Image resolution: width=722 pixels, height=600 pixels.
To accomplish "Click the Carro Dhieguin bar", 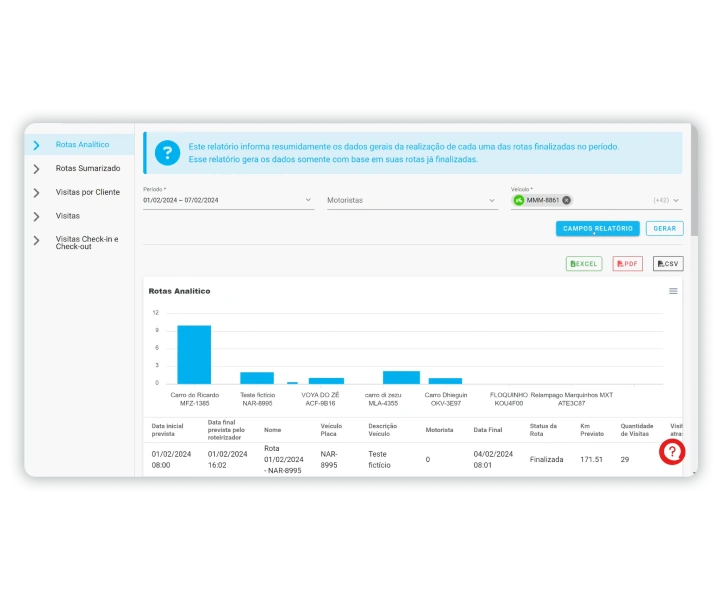I will point(445,381).
